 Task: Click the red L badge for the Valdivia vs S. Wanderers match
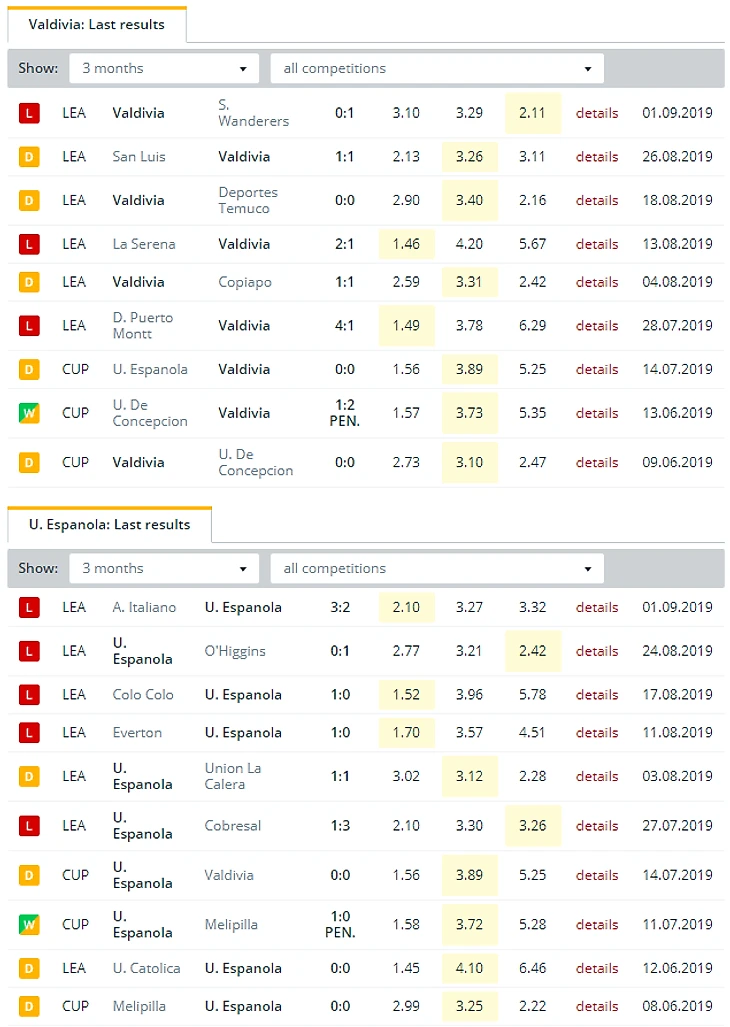(x=29, y=113)
